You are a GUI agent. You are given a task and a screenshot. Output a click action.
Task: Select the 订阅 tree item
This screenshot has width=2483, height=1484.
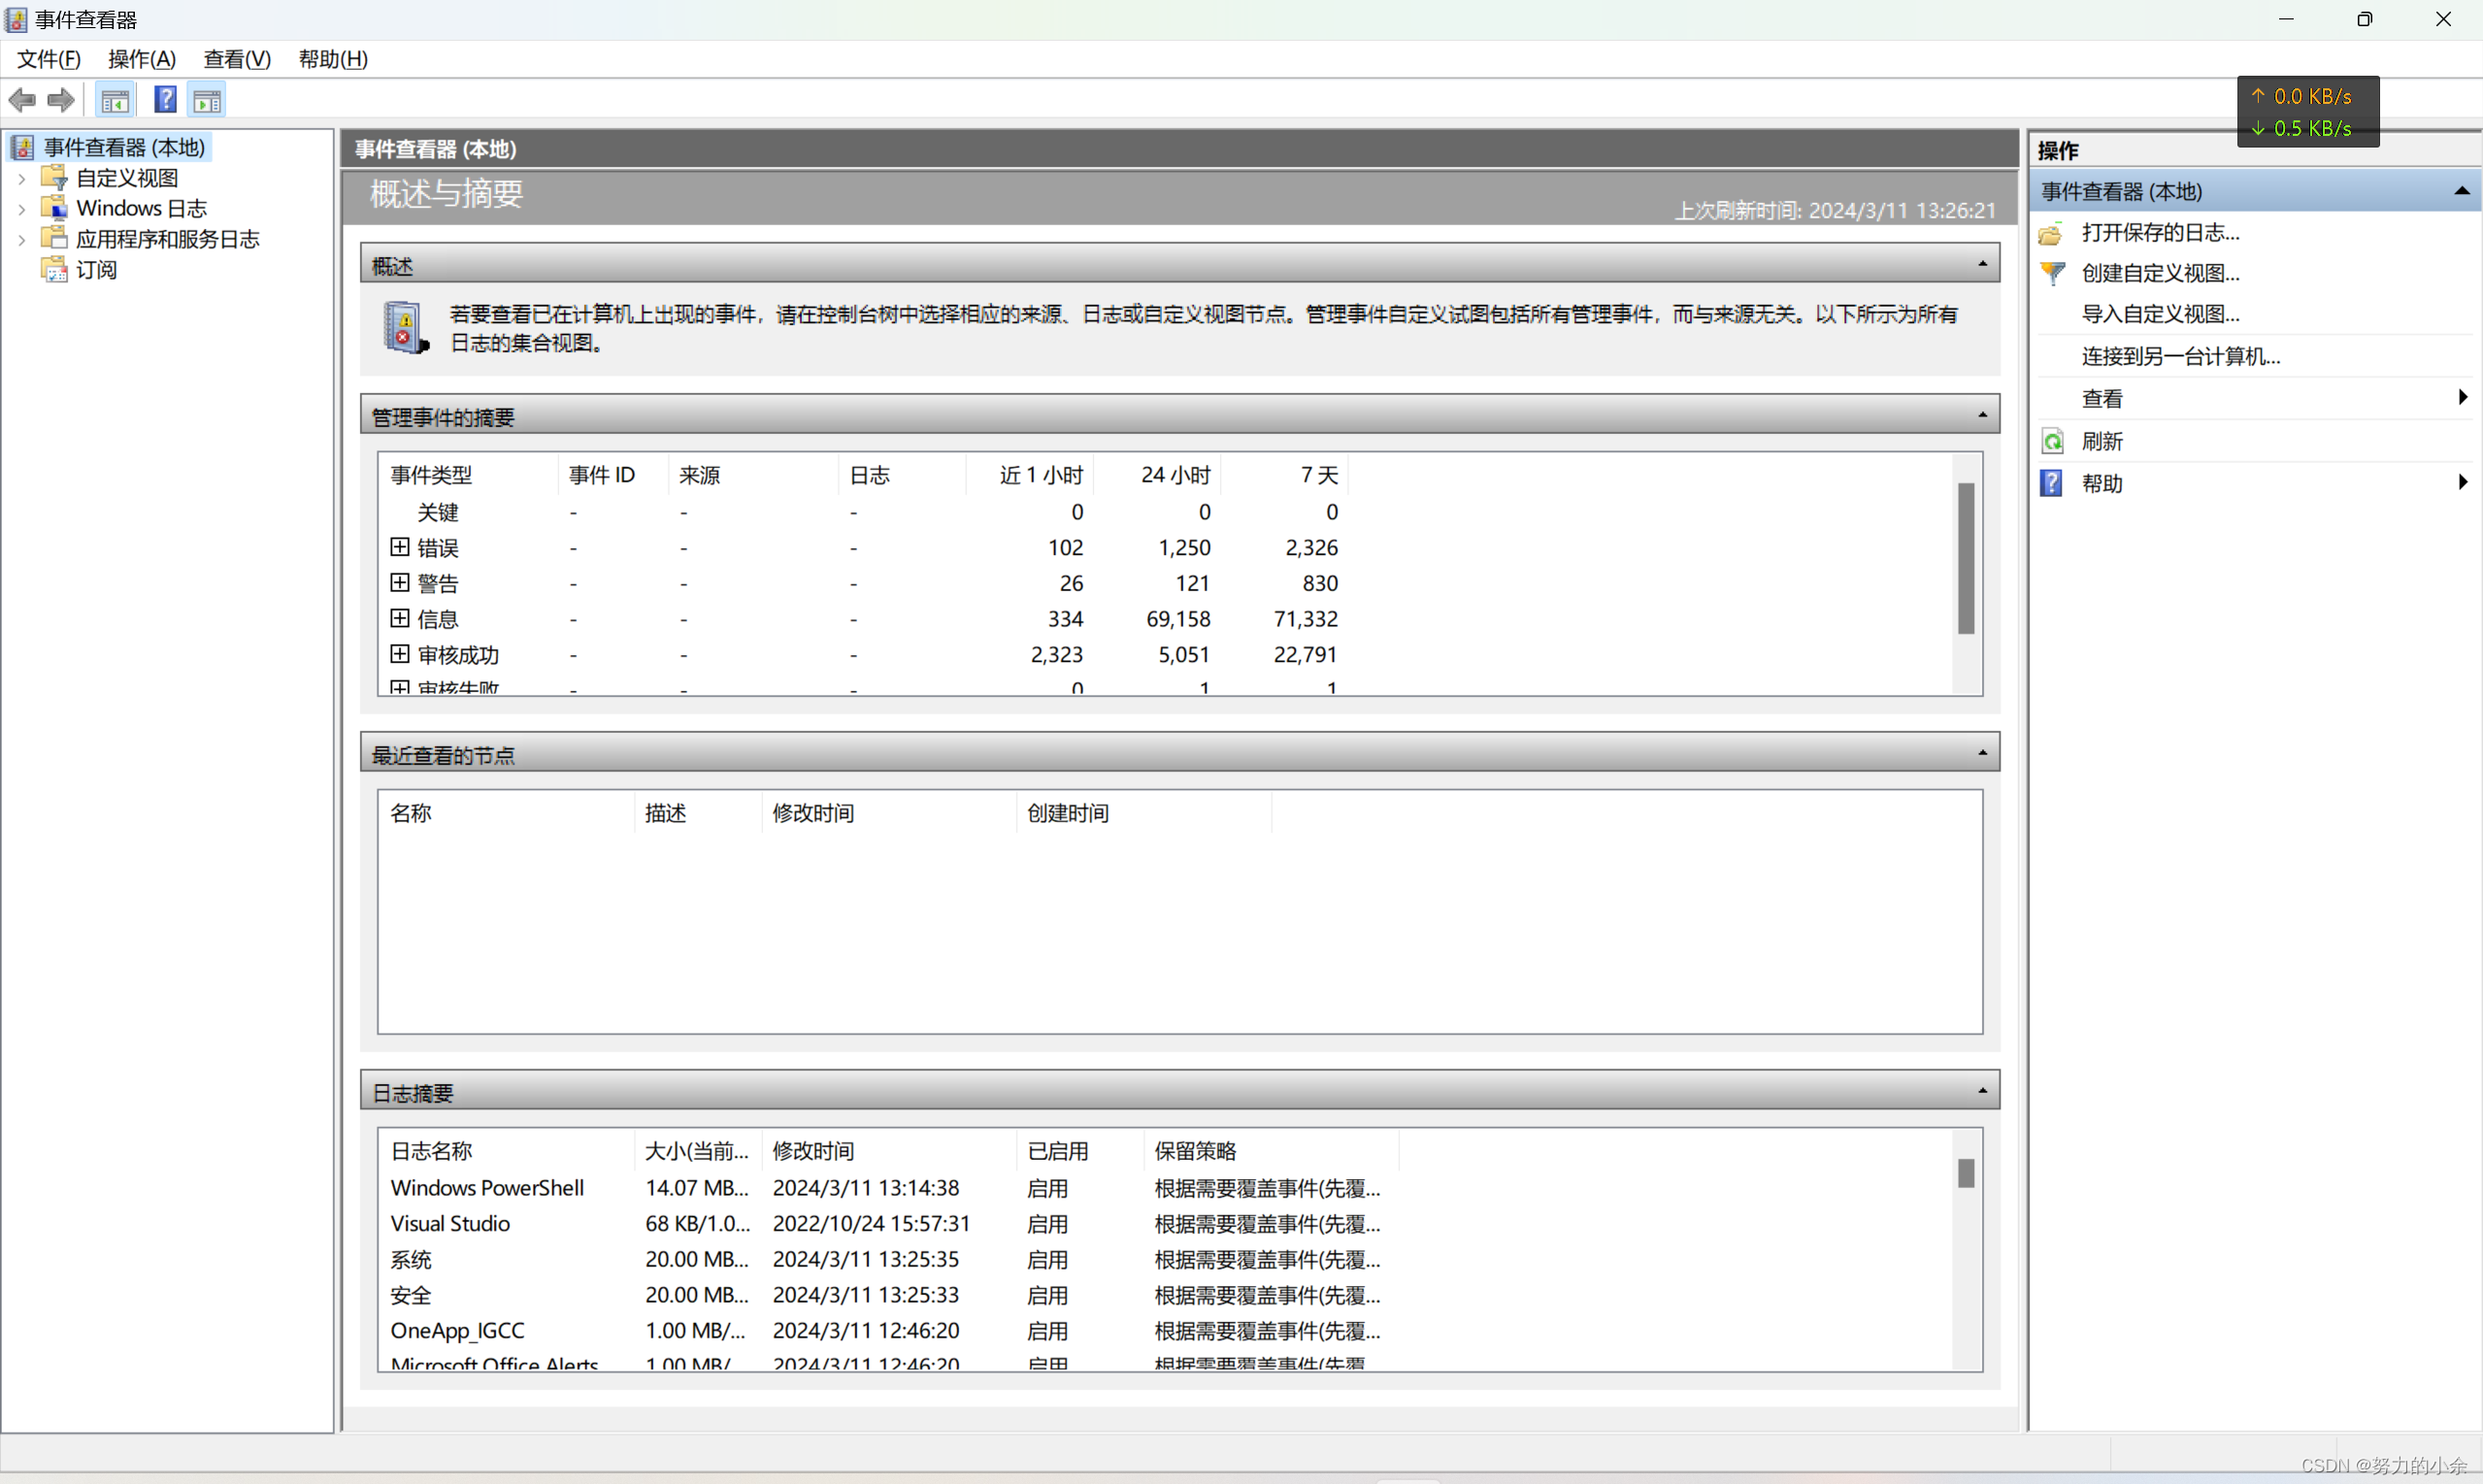[96, 270]
